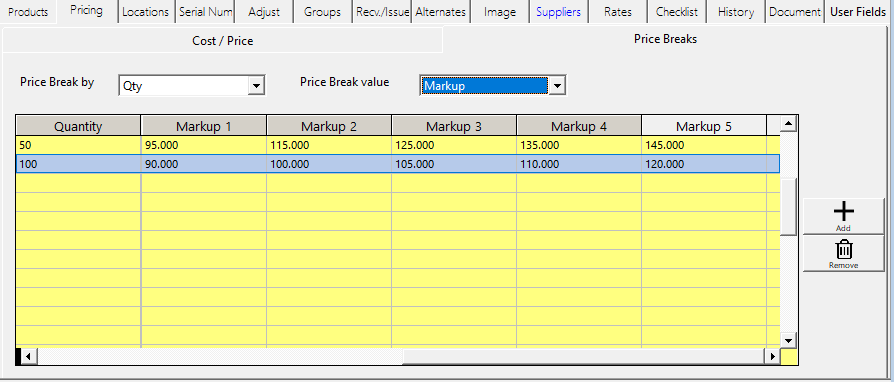Click the Markup 4 column header

579,126
